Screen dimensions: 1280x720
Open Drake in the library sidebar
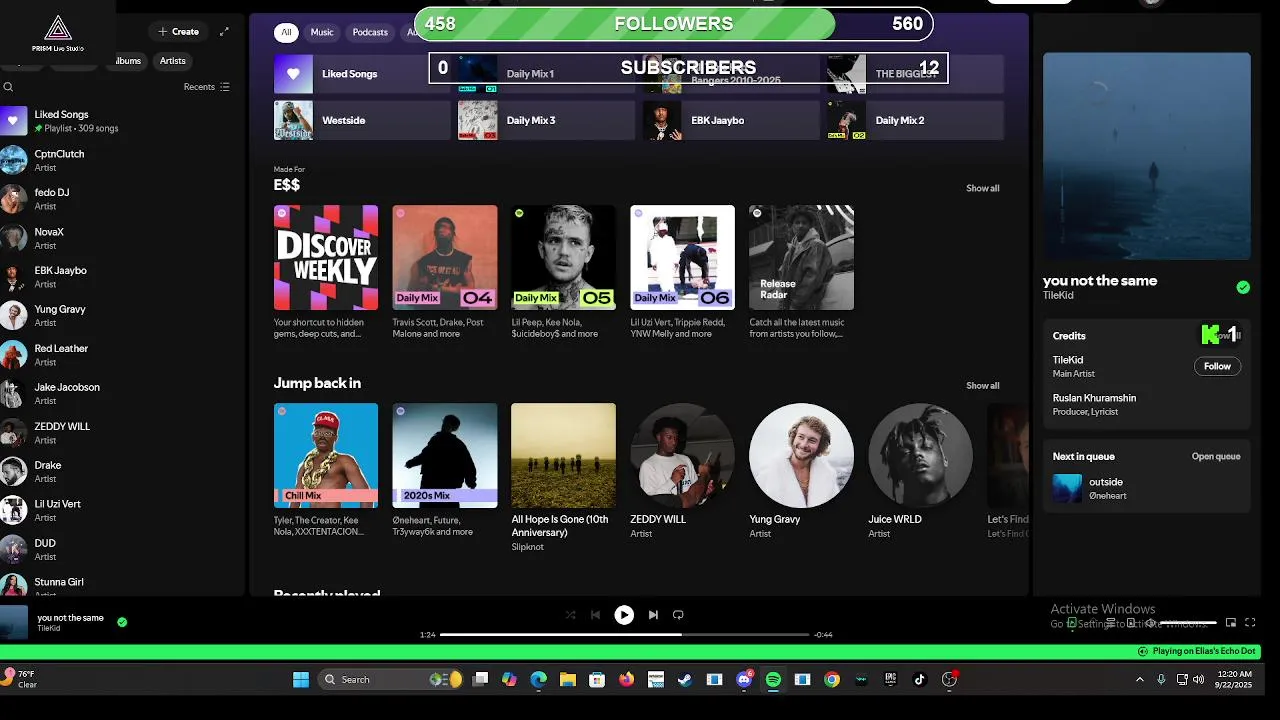(120, 472)
